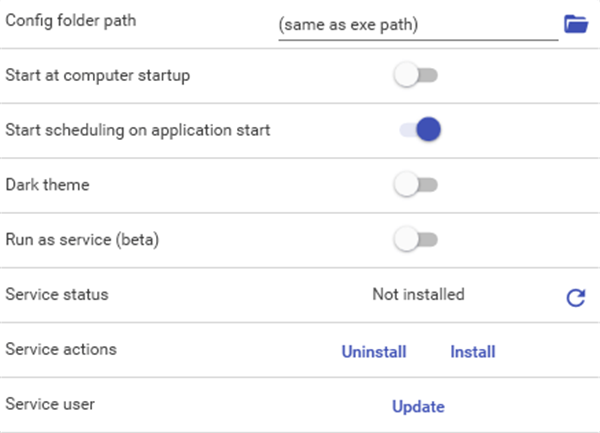Refresh the service status
This screenshot has height=433, width=600.
point(575,297)
